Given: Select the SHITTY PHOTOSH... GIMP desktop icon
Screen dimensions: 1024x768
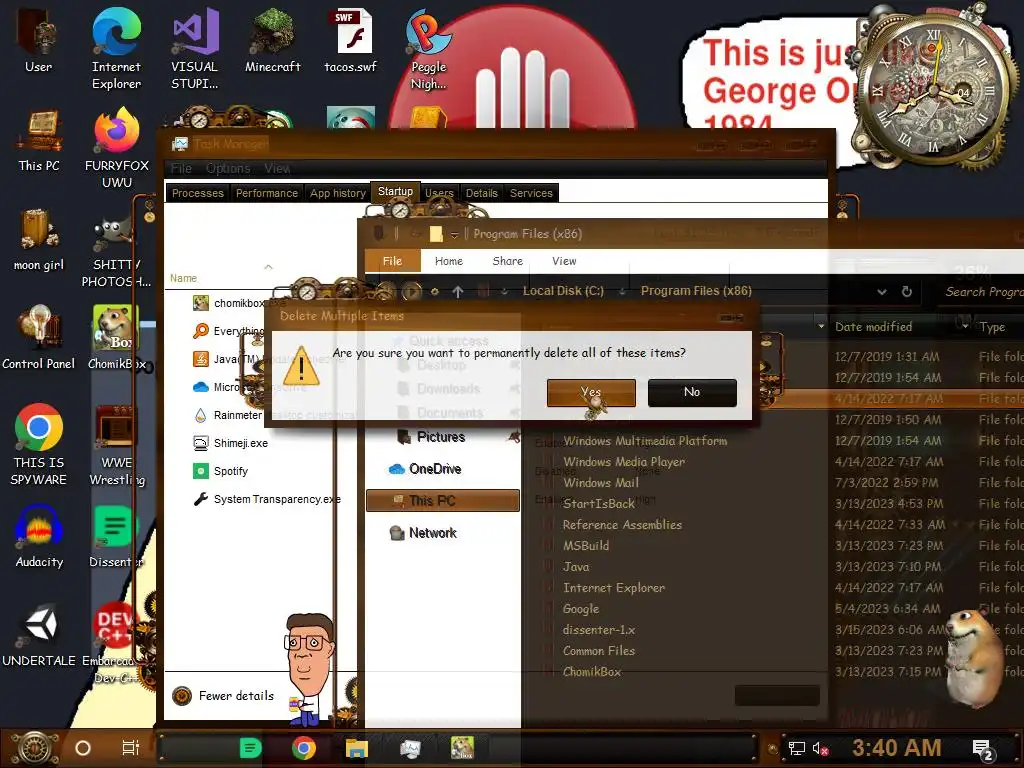Looking at the screenshot, I should [x=116, y=255].
